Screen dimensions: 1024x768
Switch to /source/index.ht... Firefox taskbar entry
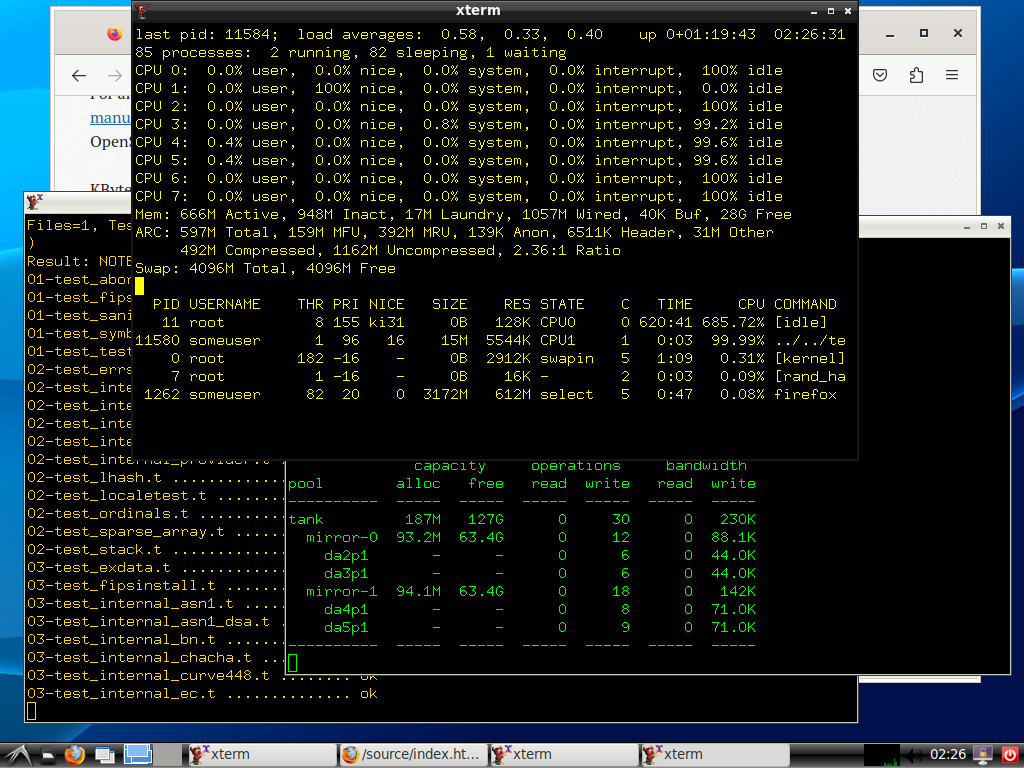[411, 754]
